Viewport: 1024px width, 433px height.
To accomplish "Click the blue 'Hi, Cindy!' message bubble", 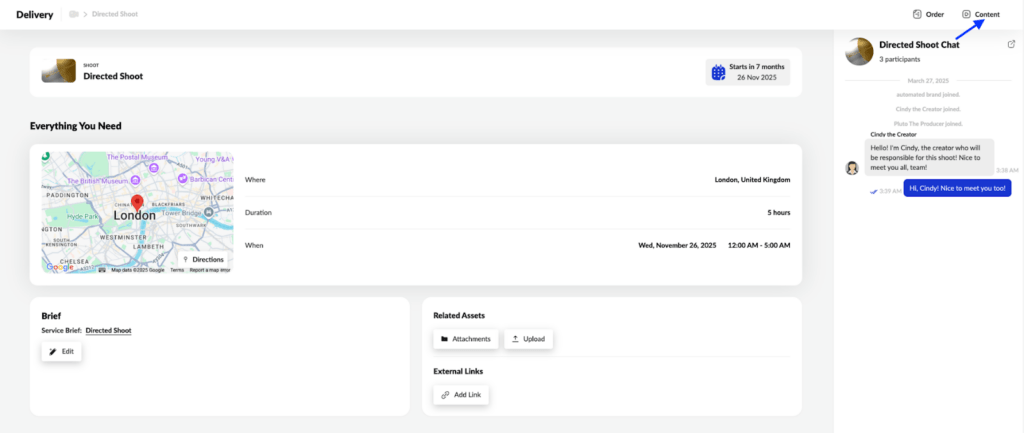I will tap(957, 188).
